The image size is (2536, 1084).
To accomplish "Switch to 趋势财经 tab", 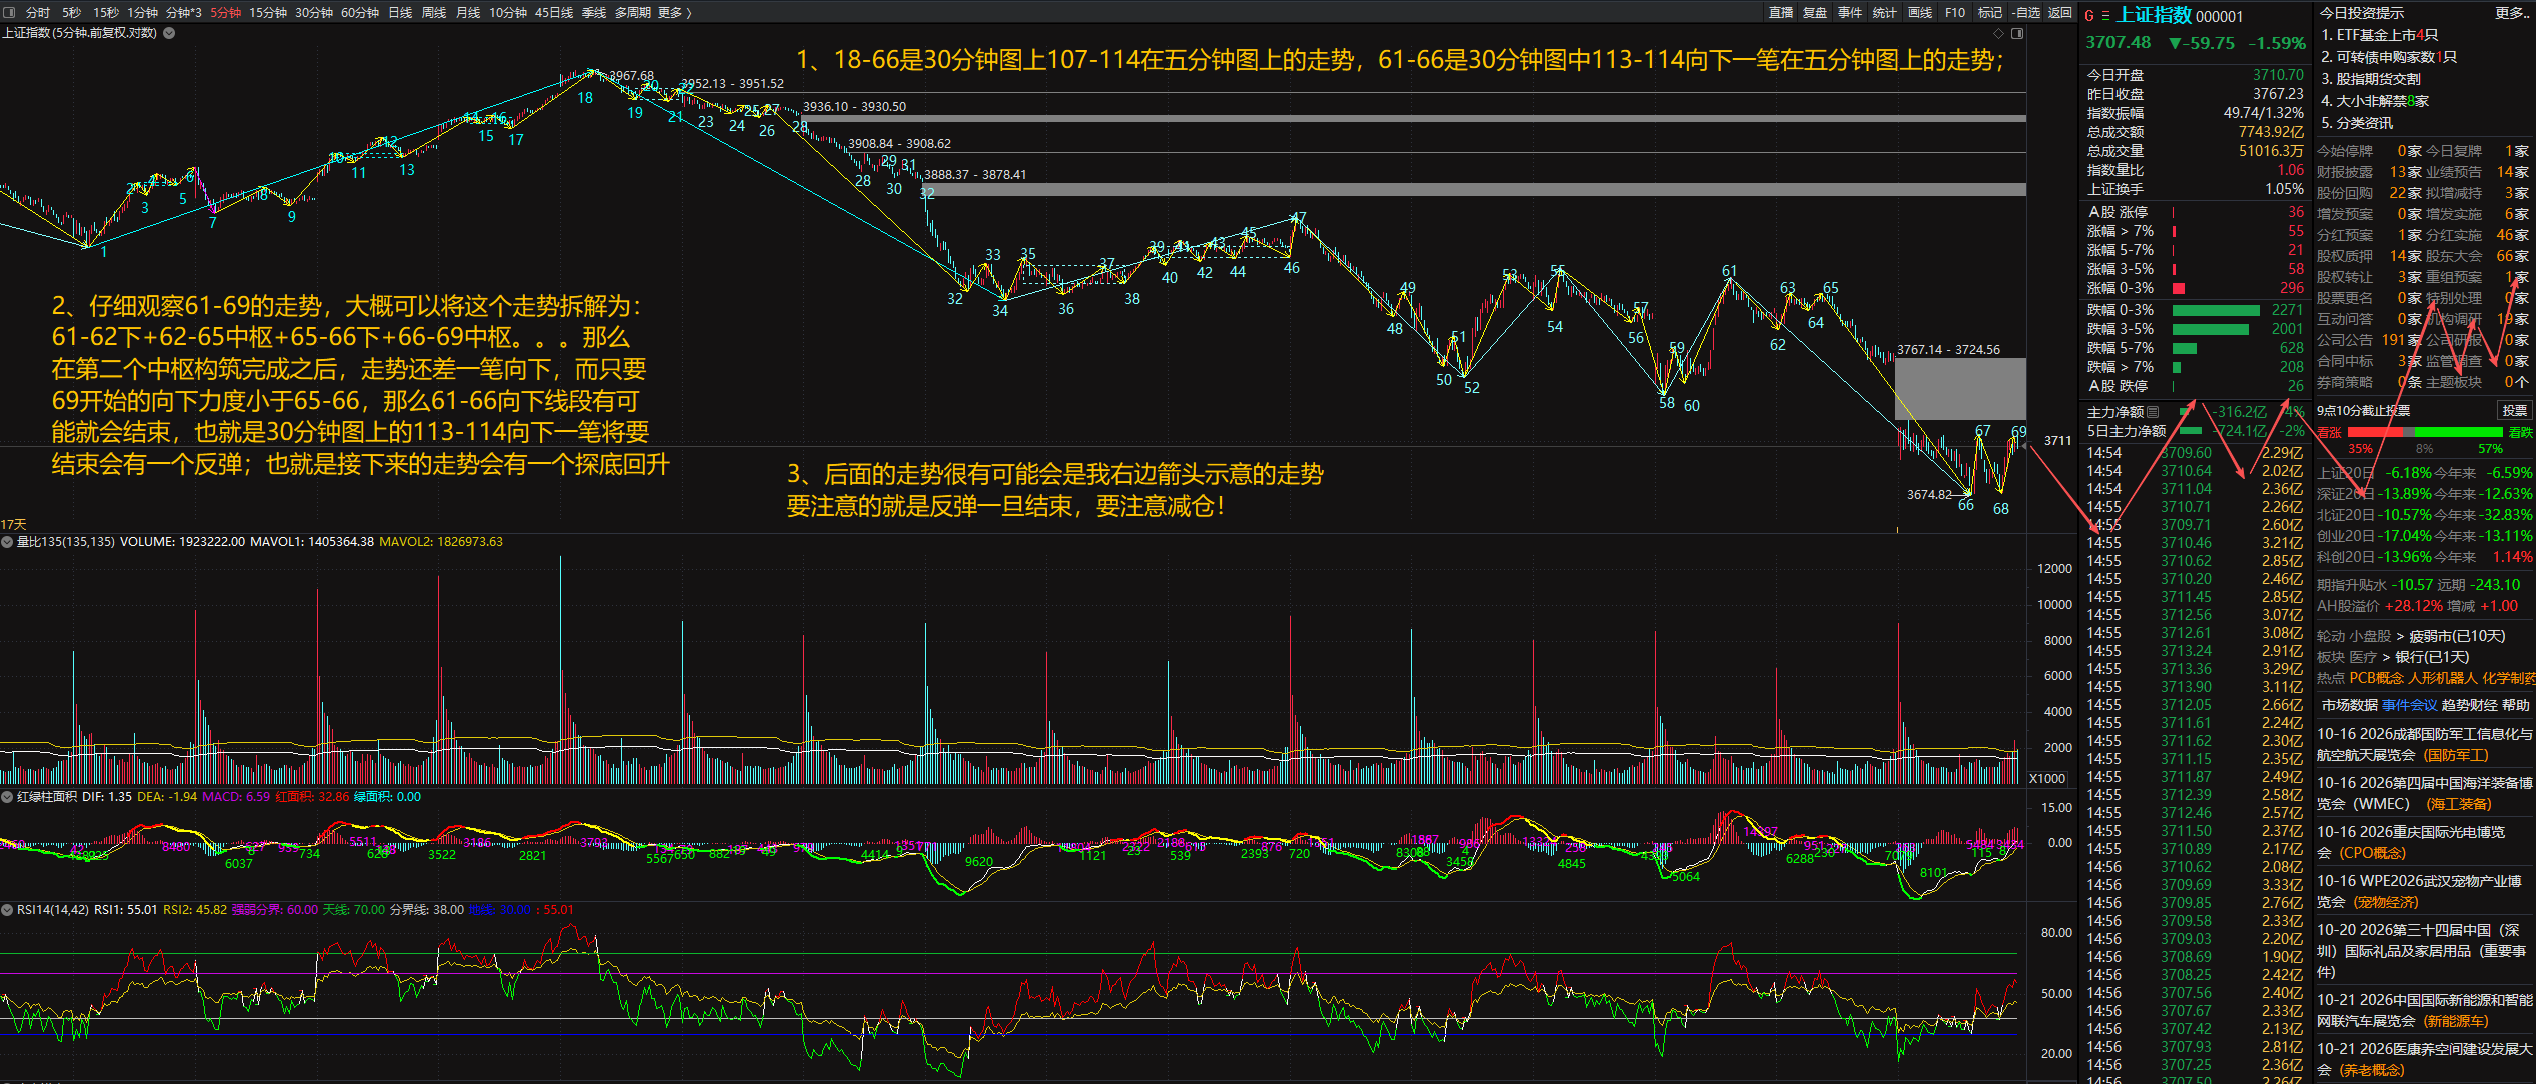I will [x=2469, y=705].
